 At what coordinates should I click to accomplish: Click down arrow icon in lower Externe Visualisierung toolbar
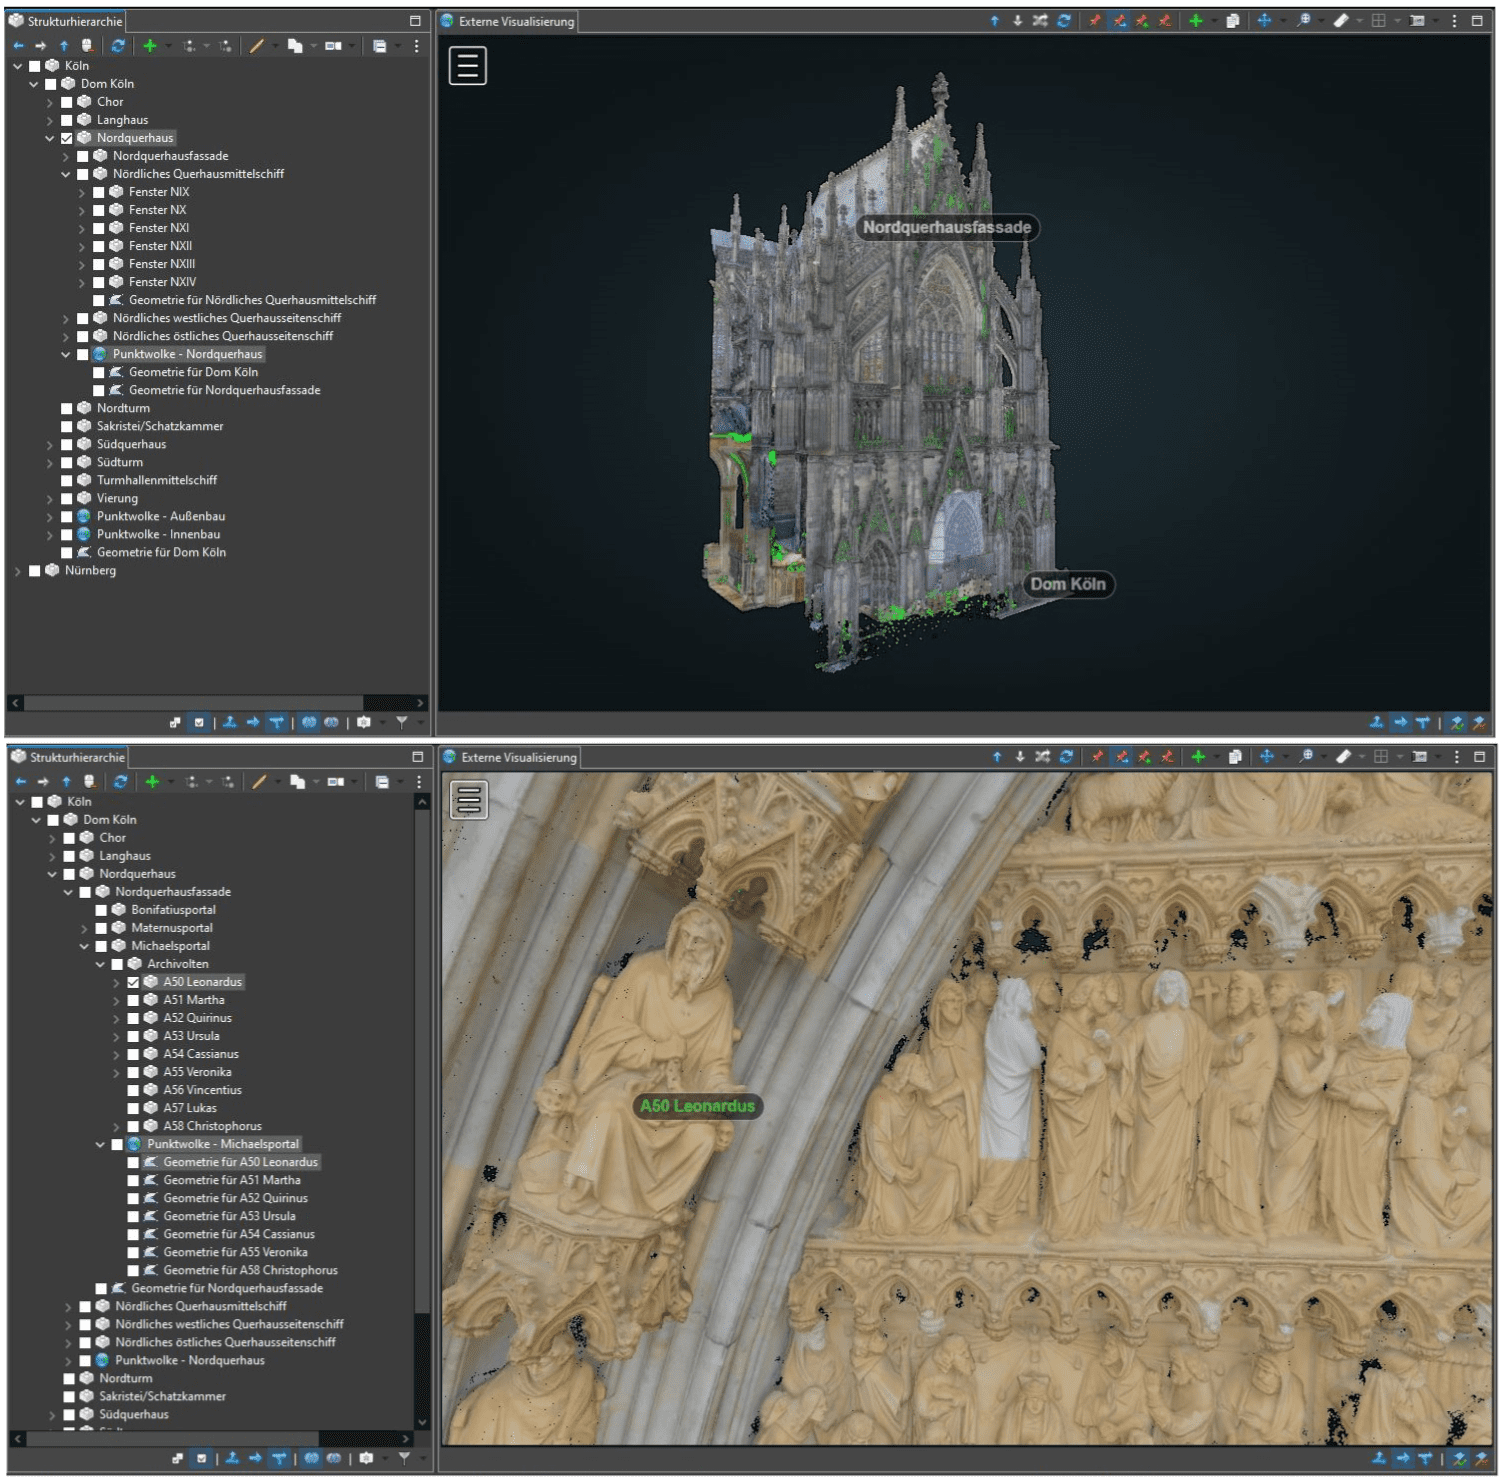click(x=1020, y=757)
